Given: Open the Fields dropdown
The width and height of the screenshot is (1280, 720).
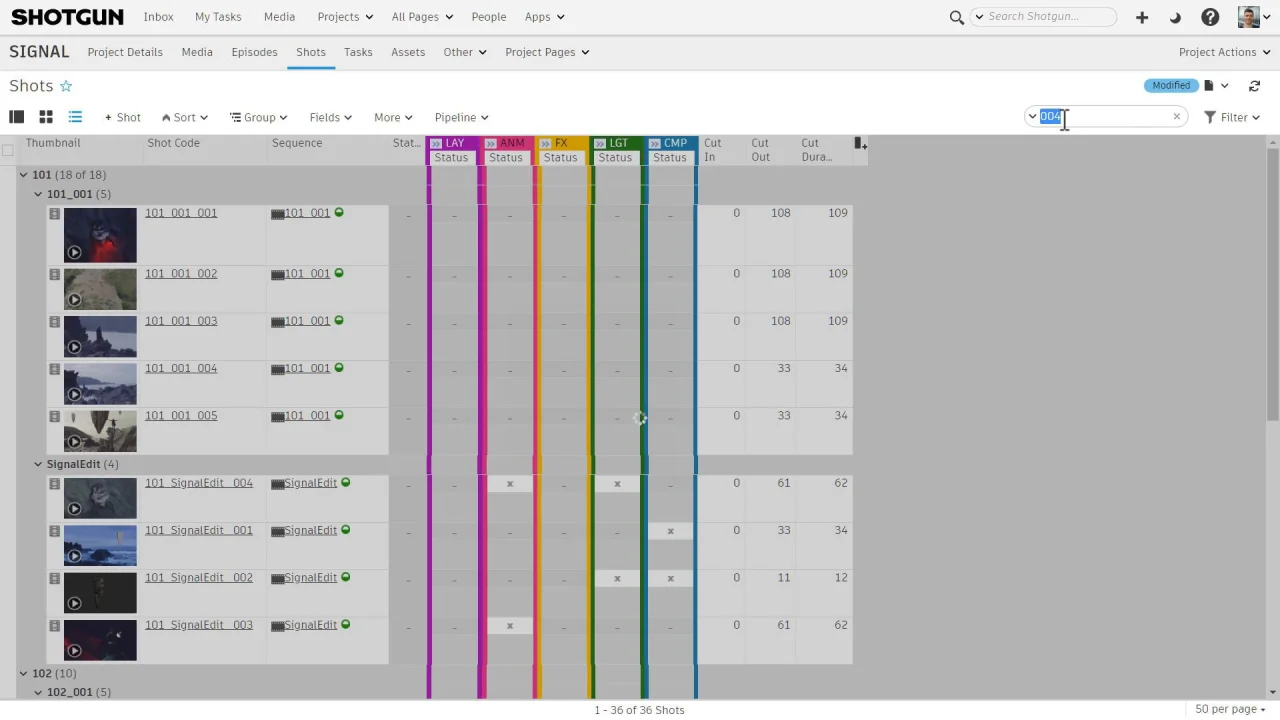Looking at the screenshot, I should (330, 117).
